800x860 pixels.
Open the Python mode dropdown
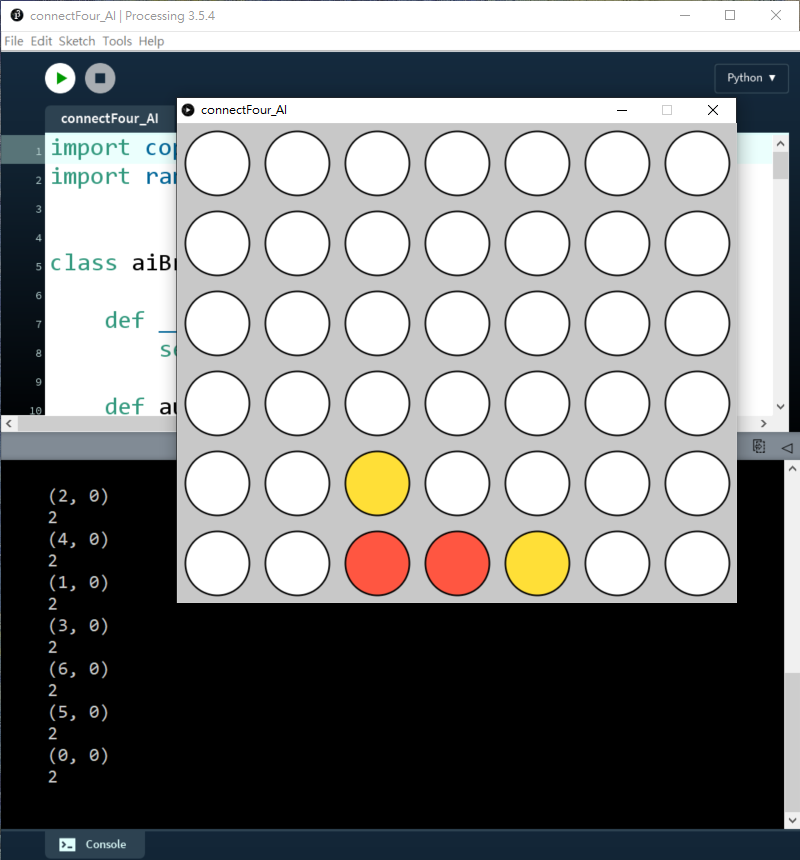coord(751,78)
